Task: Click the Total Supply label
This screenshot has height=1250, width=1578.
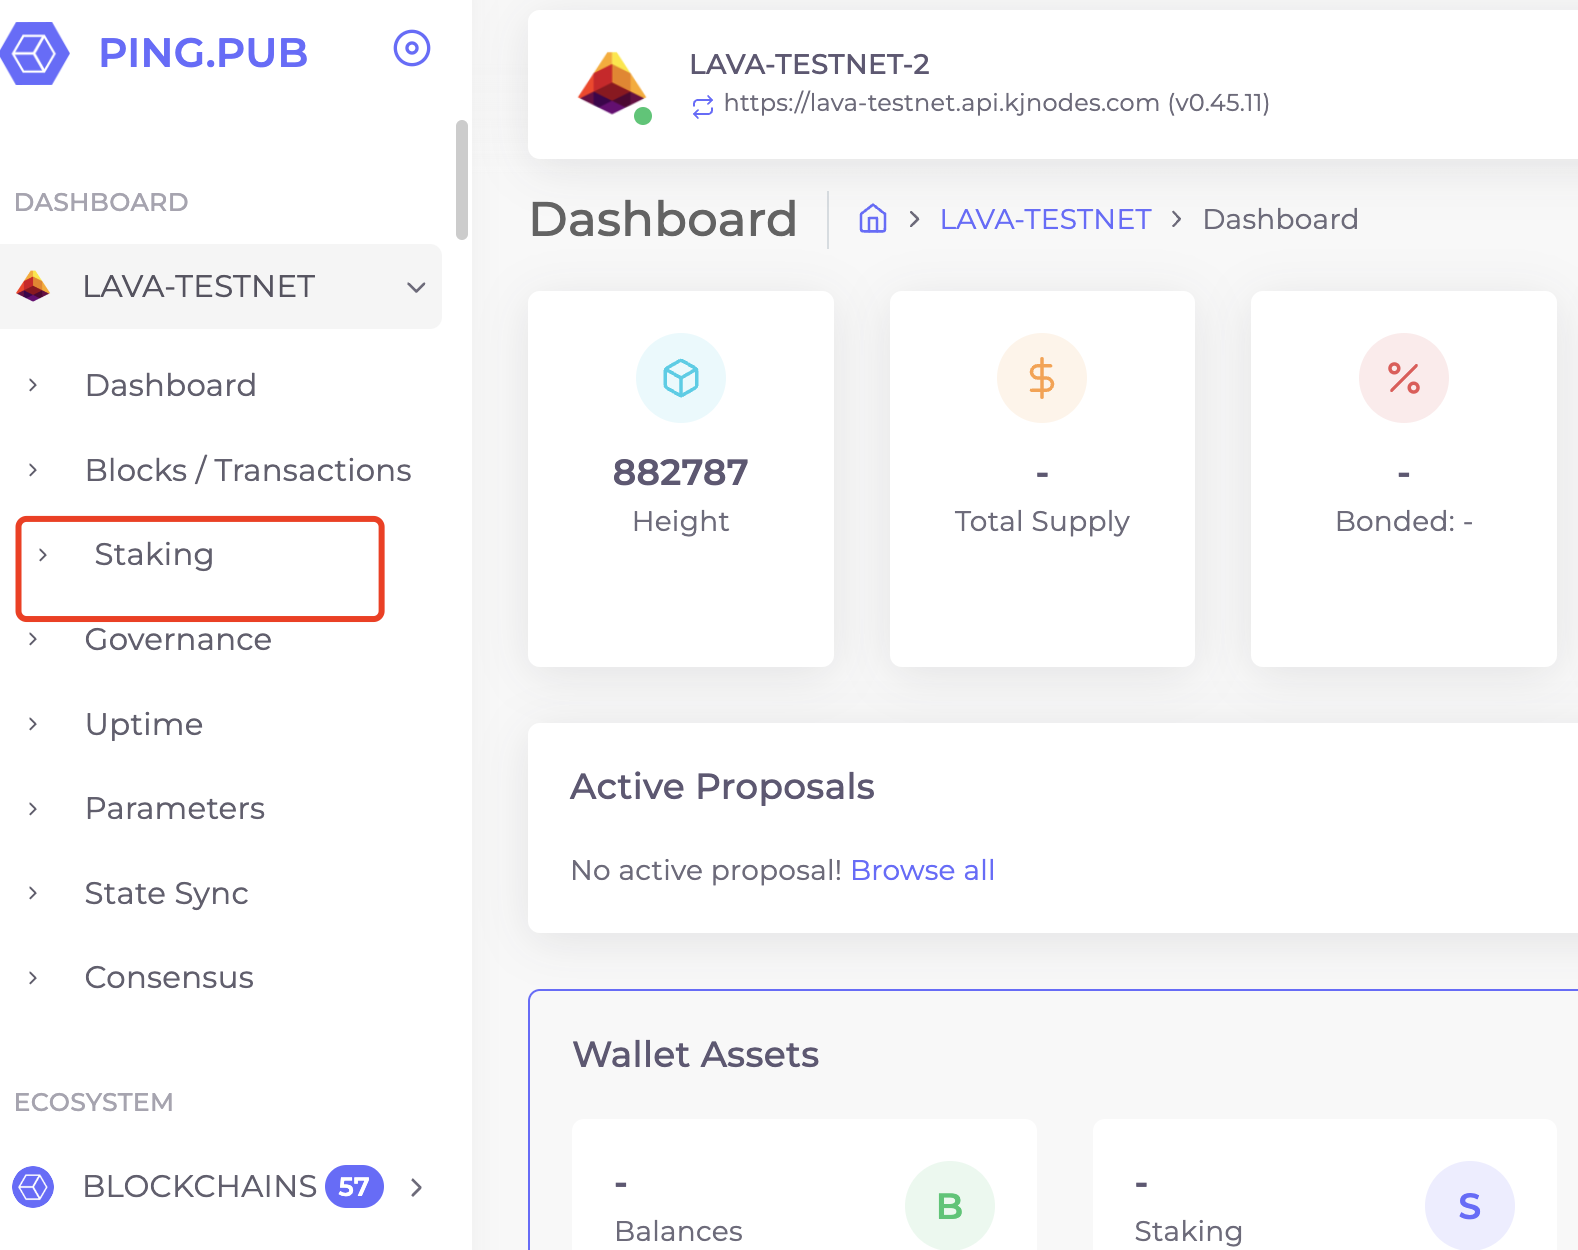Action: click(x=1042, y=522)
